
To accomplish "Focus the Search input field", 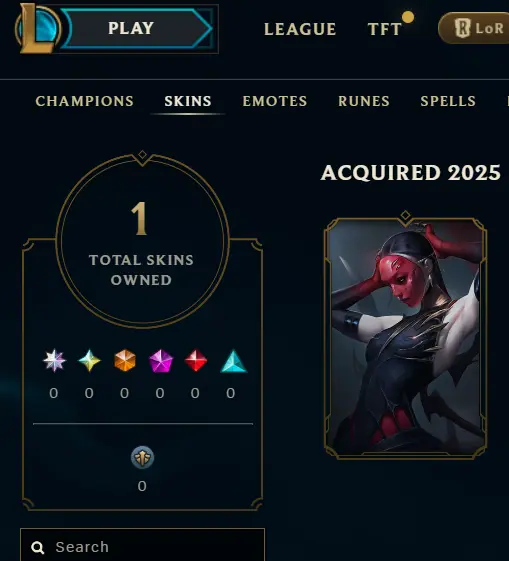I will pyautogui.click(x=142, y=545).
